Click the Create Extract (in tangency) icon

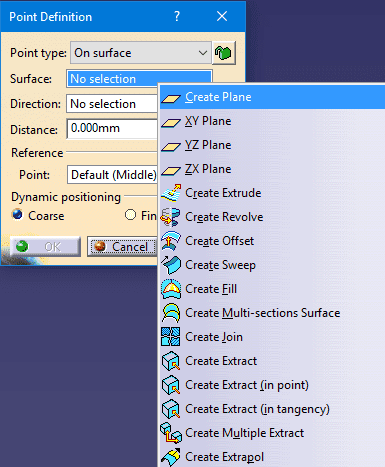[x=171, y=409]
